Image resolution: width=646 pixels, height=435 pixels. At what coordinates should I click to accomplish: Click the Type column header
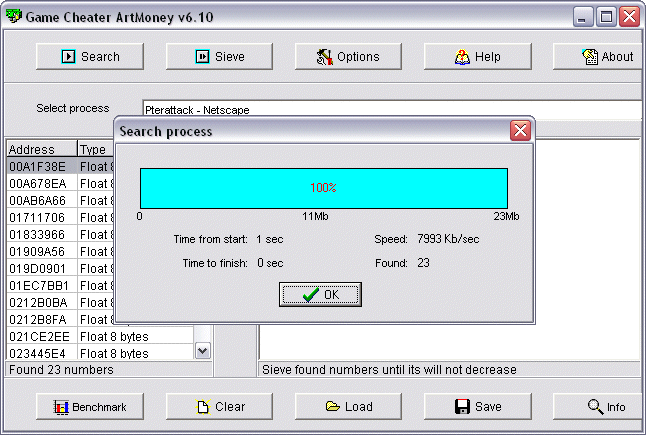[x=93, y=150]
